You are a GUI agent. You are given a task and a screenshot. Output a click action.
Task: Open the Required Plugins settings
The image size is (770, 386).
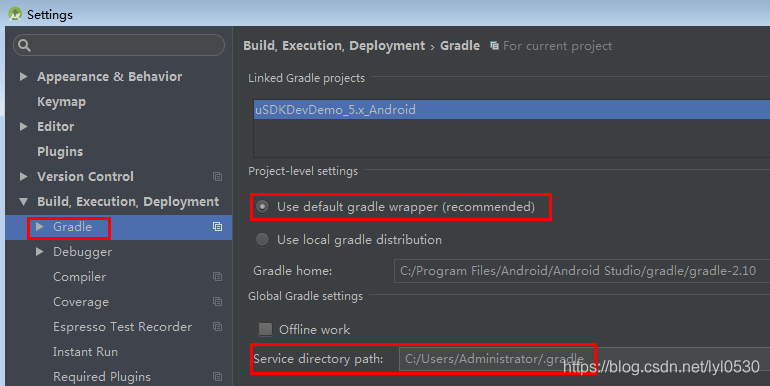click(x=102, y=377)
